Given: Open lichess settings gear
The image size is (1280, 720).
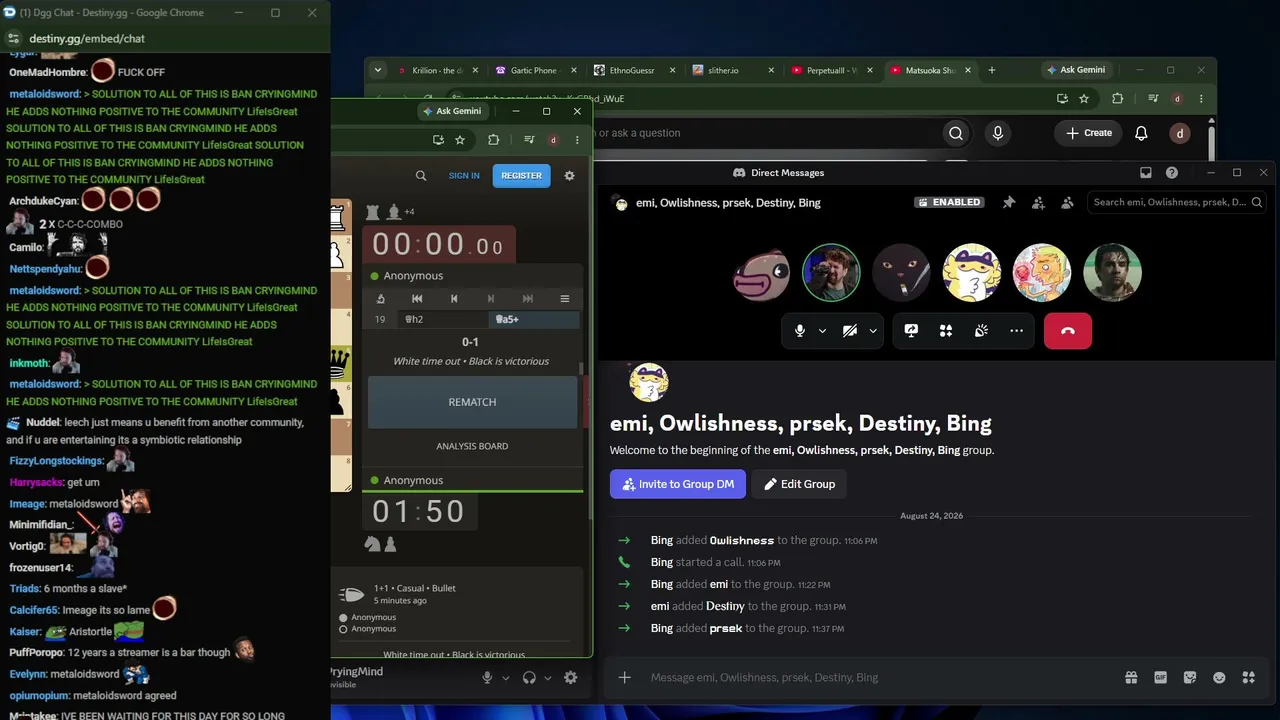Looking at the screenshot, I should 569,175.
